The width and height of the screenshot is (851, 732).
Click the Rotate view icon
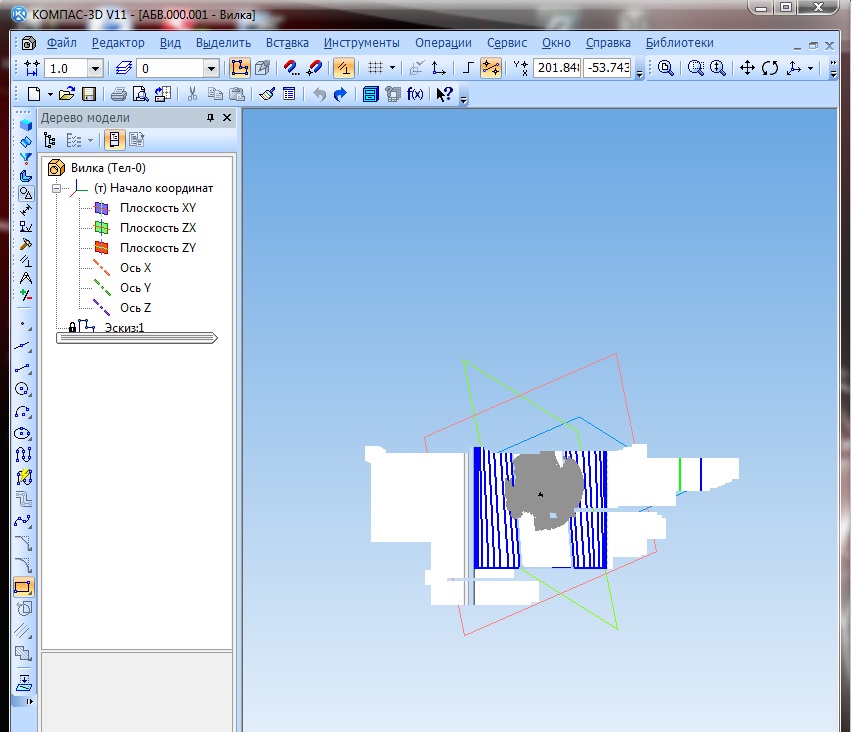click(770, 68)
